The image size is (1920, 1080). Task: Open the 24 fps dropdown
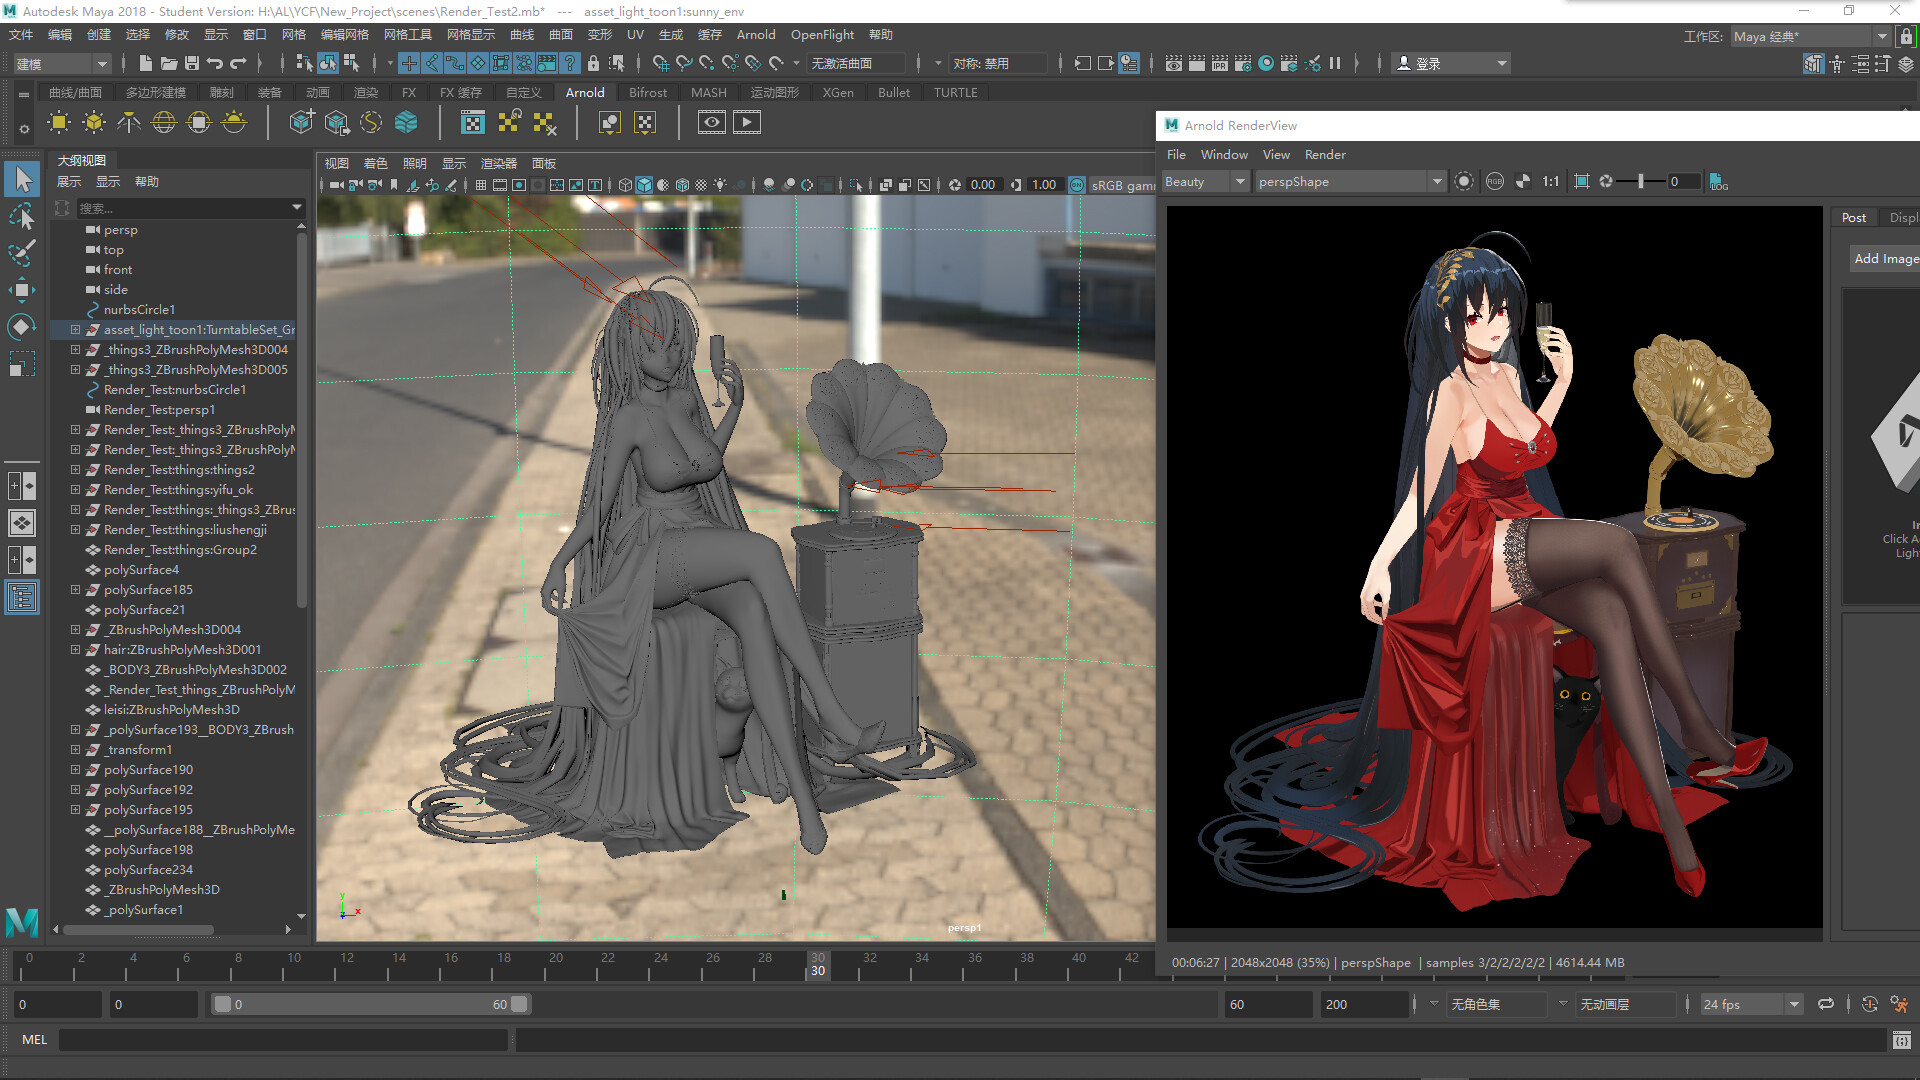pos(1751,1004)
